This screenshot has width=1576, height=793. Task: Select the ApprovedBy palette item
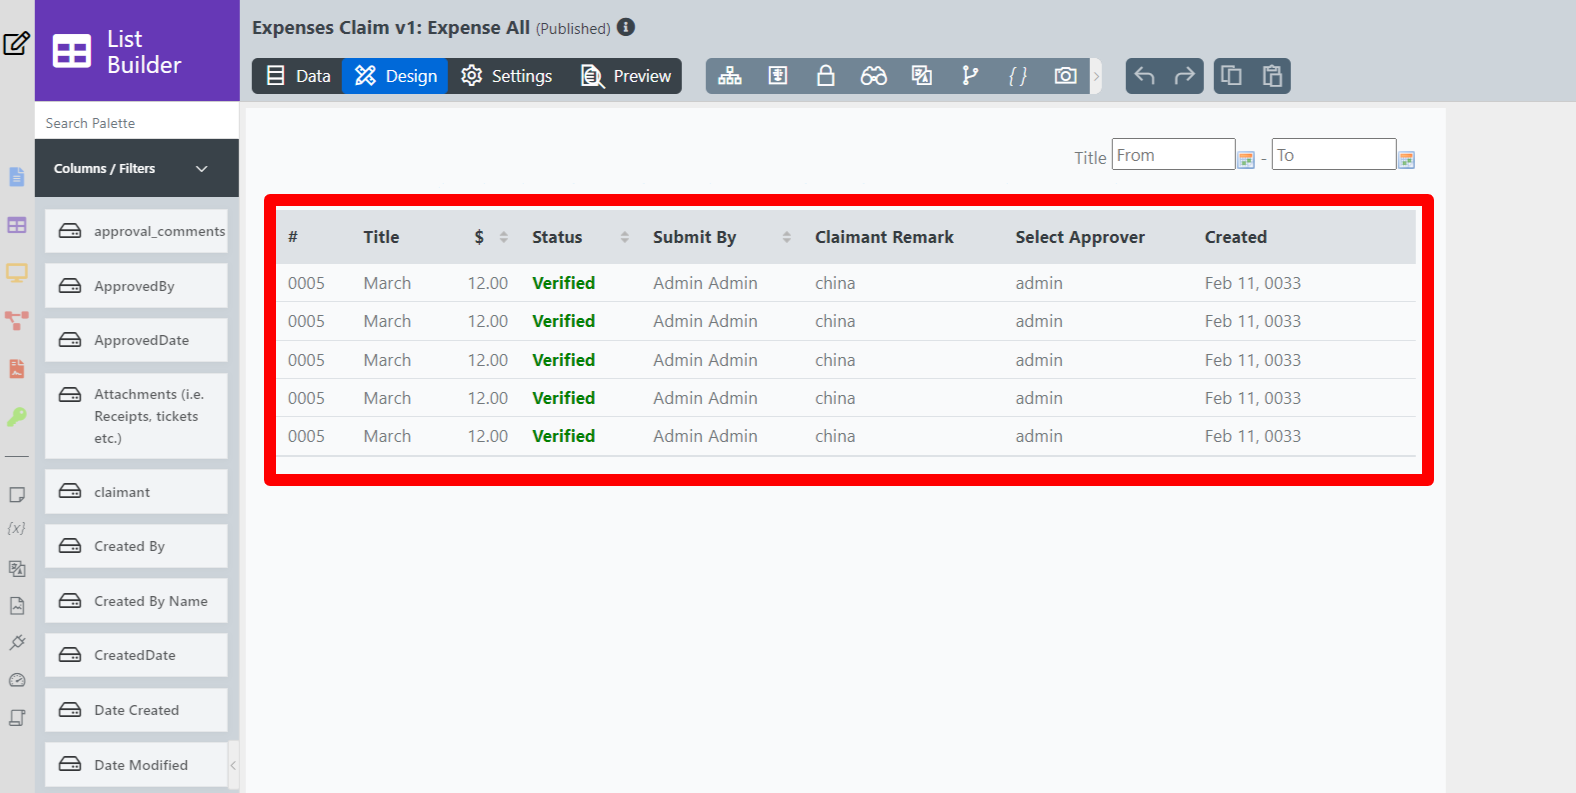point(136,286)
